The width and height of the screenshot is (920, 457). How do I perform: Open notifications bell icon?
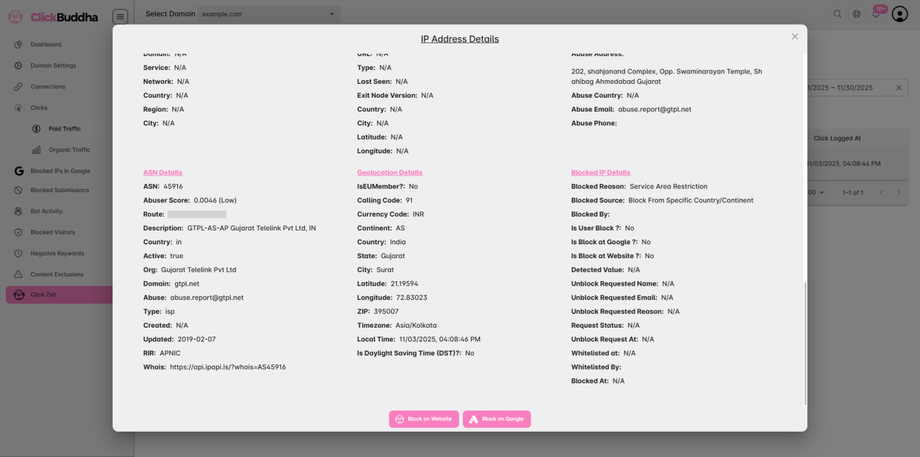point(876,15)
